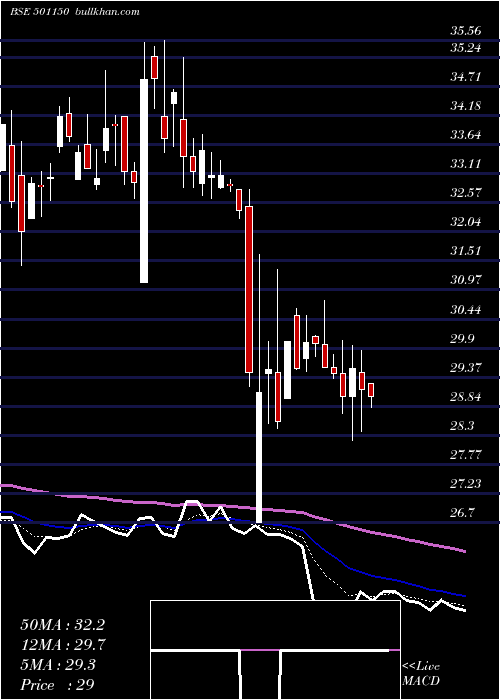Click the 28.3 price axis label
The width and height of the screenshot is (500, 700).
click(x=462, y=426)
